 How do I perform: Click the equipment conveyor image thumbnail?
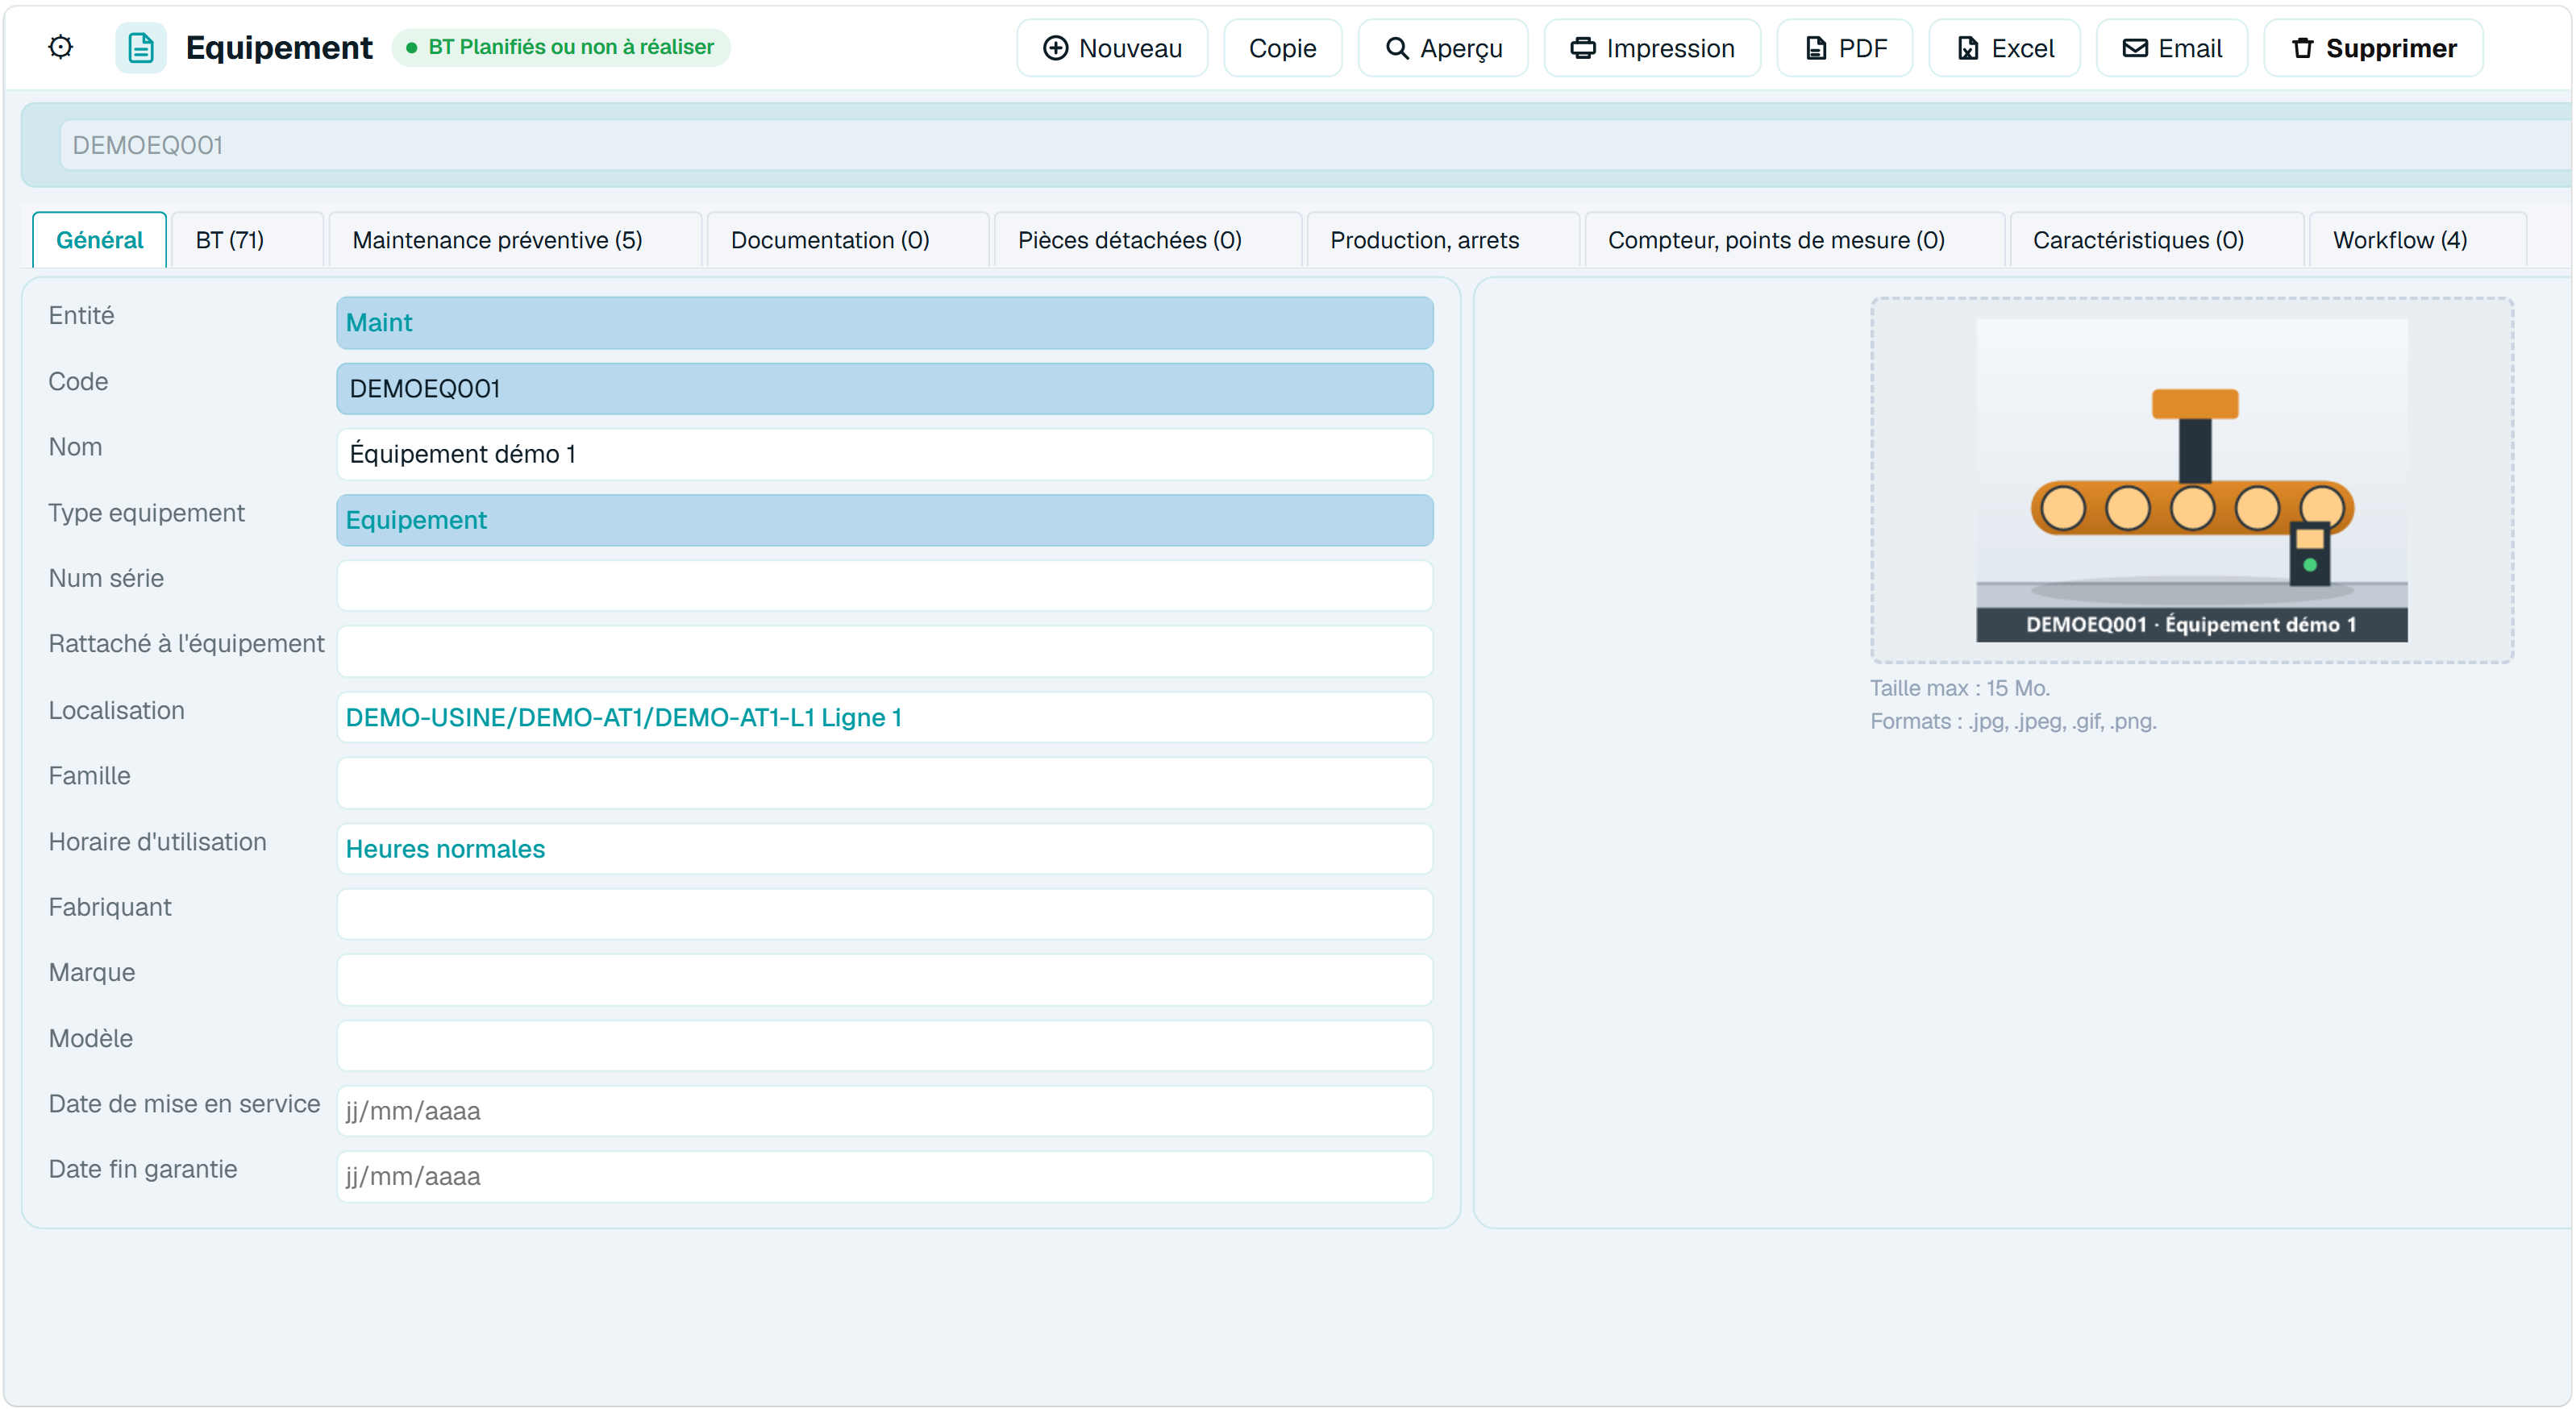click(x=2191, y=481)
